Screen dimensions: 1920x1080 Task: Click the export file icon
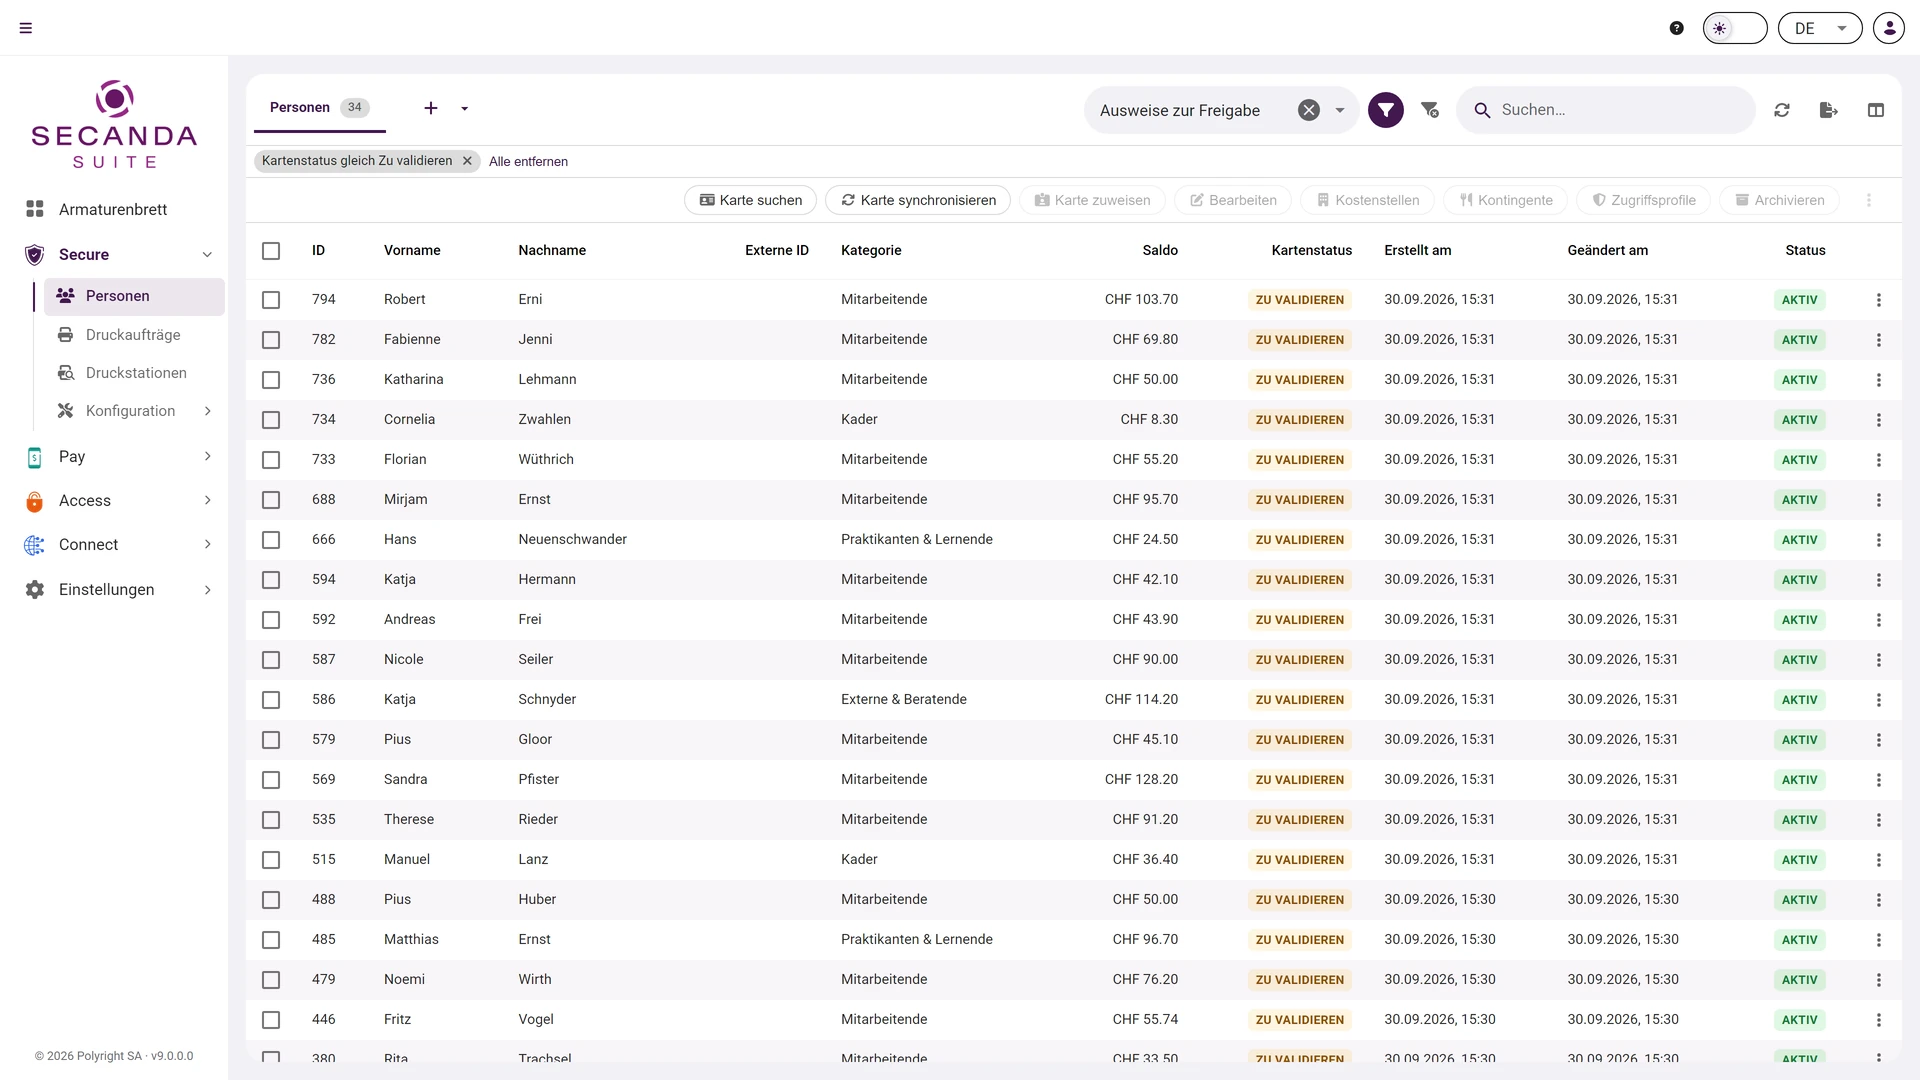click(x=1829, y=110)
